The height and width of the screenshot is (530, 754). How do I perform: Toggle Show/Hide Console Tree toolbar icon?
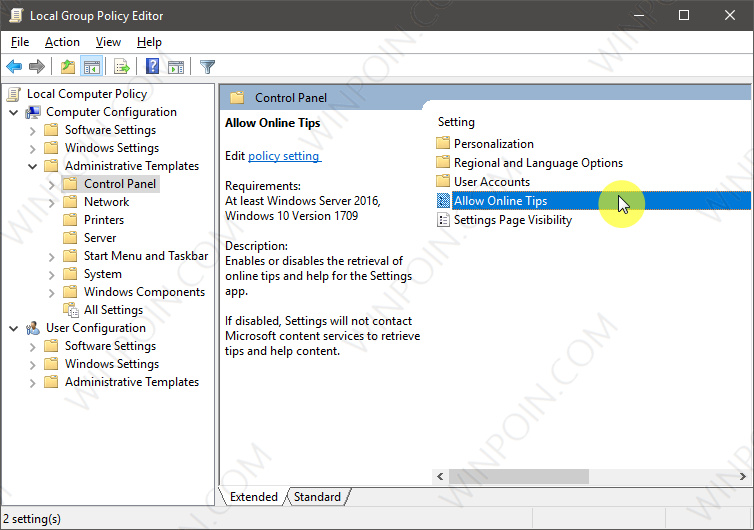coord(91,66)
